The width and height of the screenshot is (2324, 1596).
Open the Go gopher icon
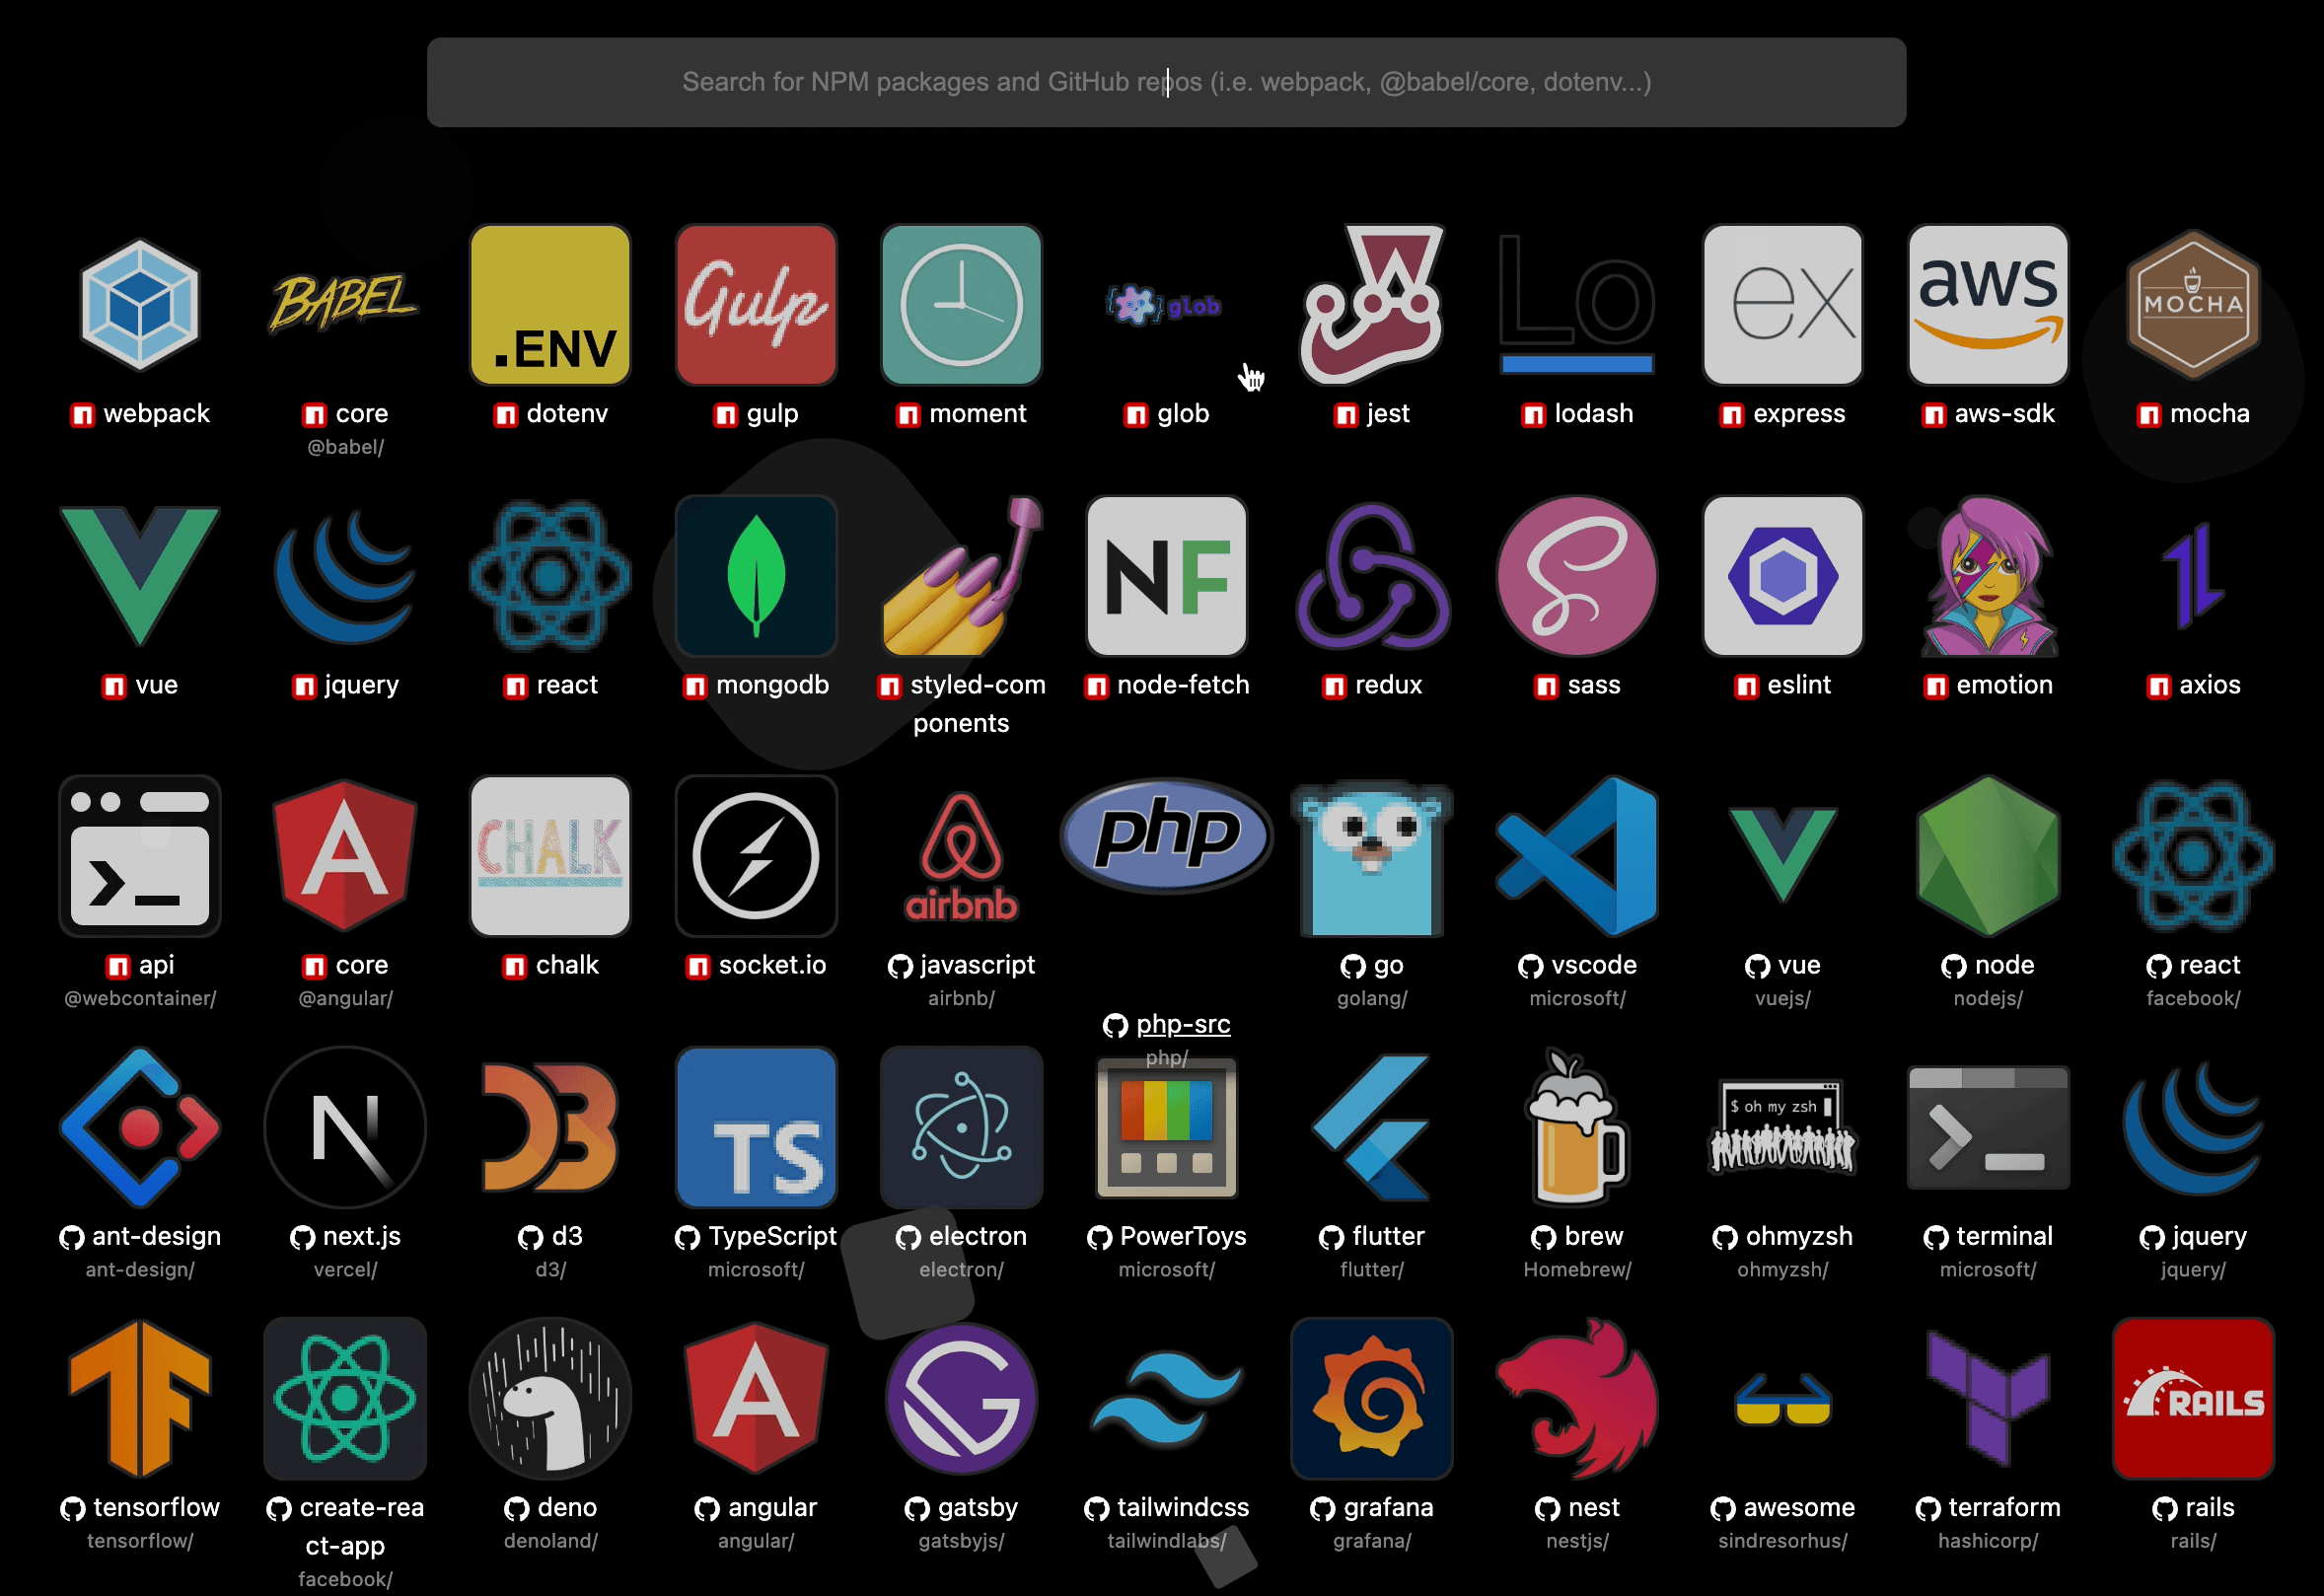[1372, 858]
